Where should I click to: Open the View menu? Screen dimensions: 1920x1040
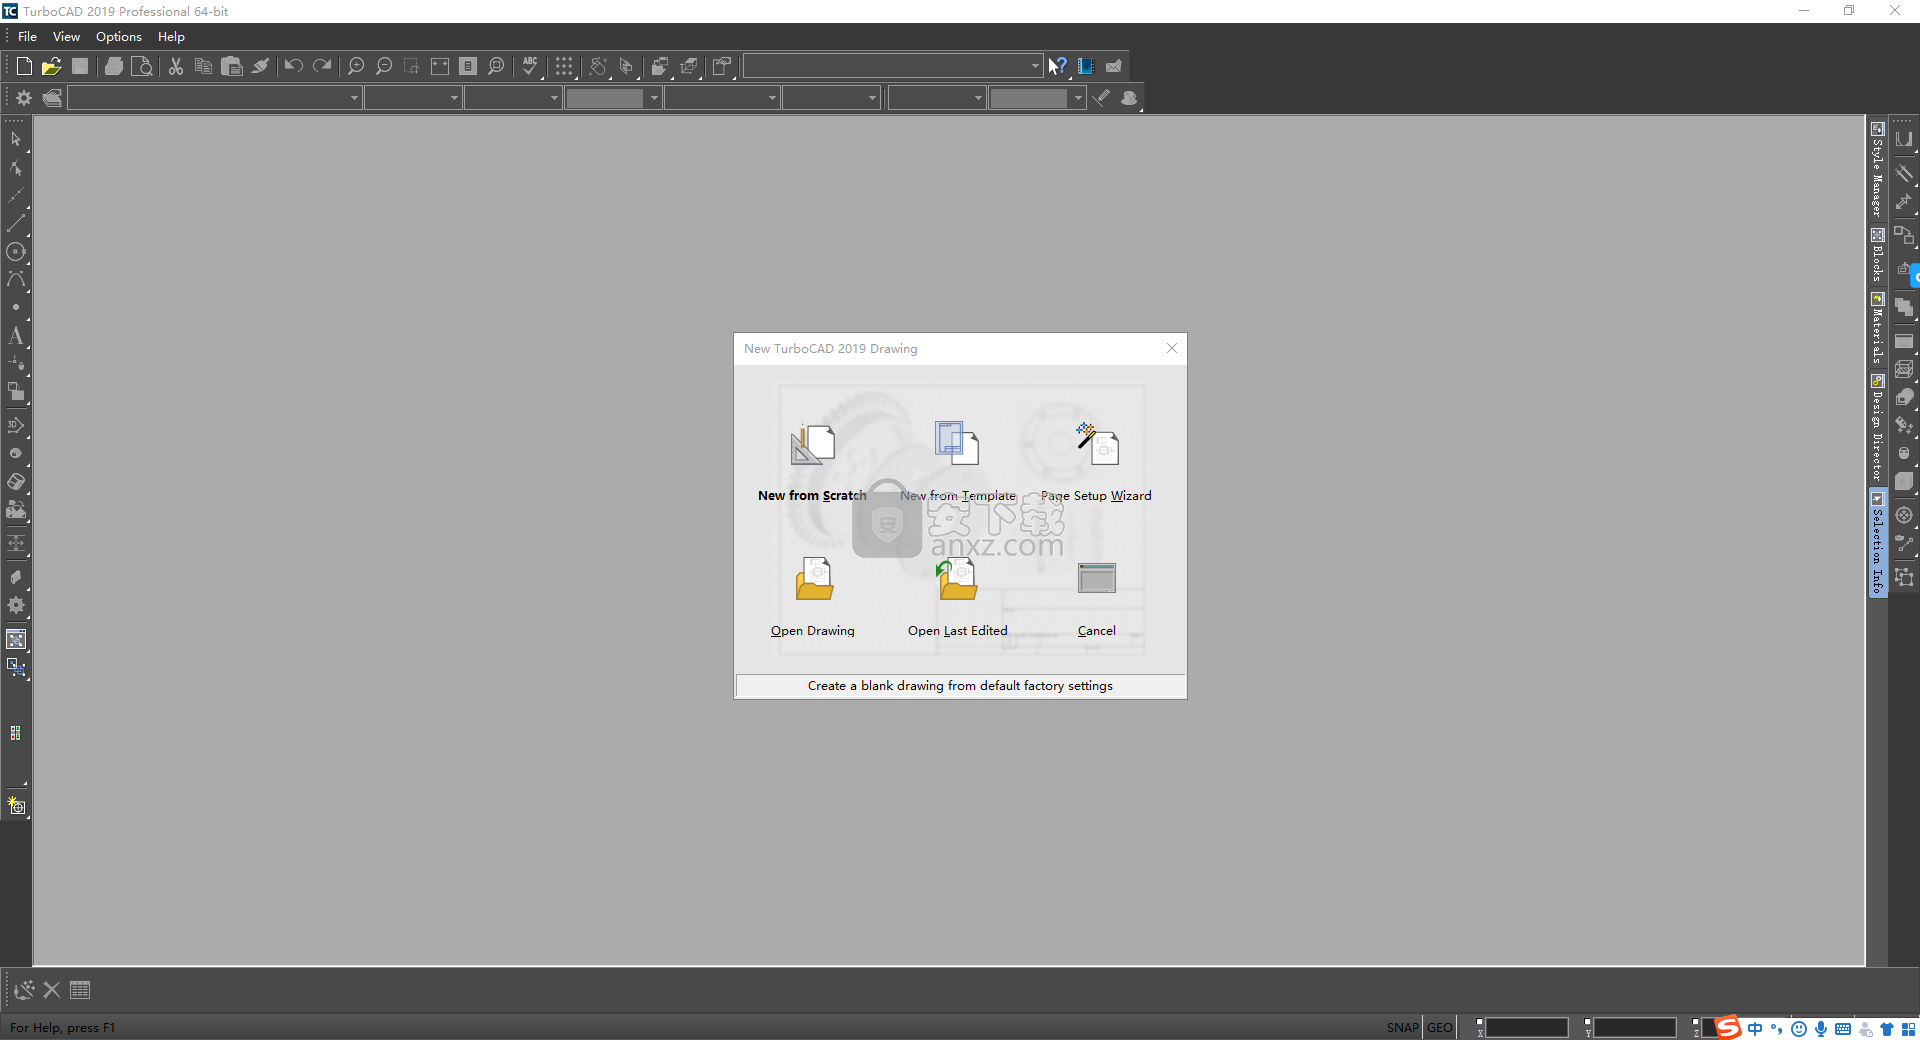click(x=66, y=36)
